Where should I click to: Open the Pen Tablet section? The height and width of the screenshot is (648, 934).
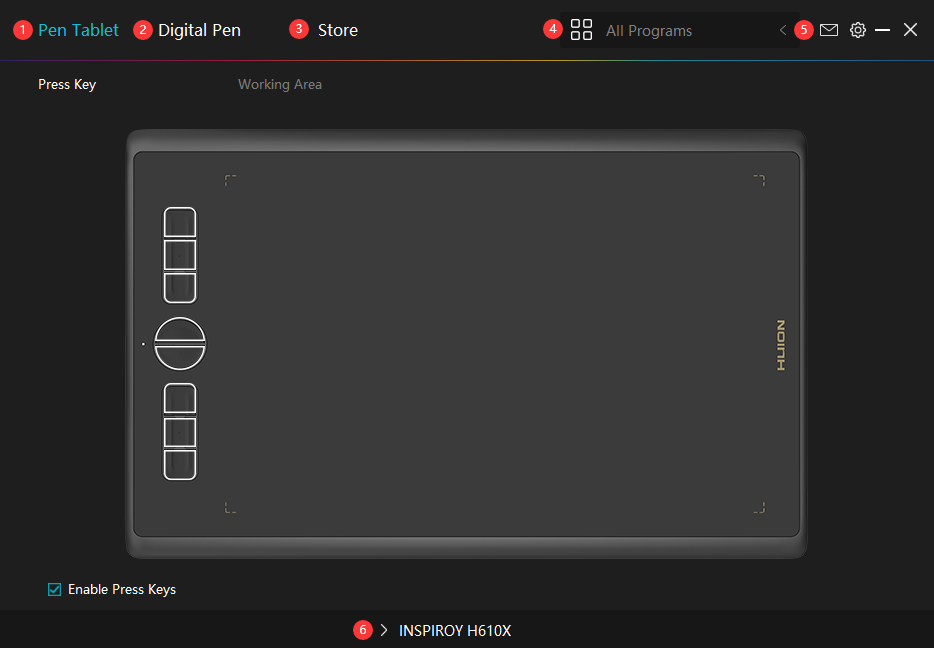(78, 30)
